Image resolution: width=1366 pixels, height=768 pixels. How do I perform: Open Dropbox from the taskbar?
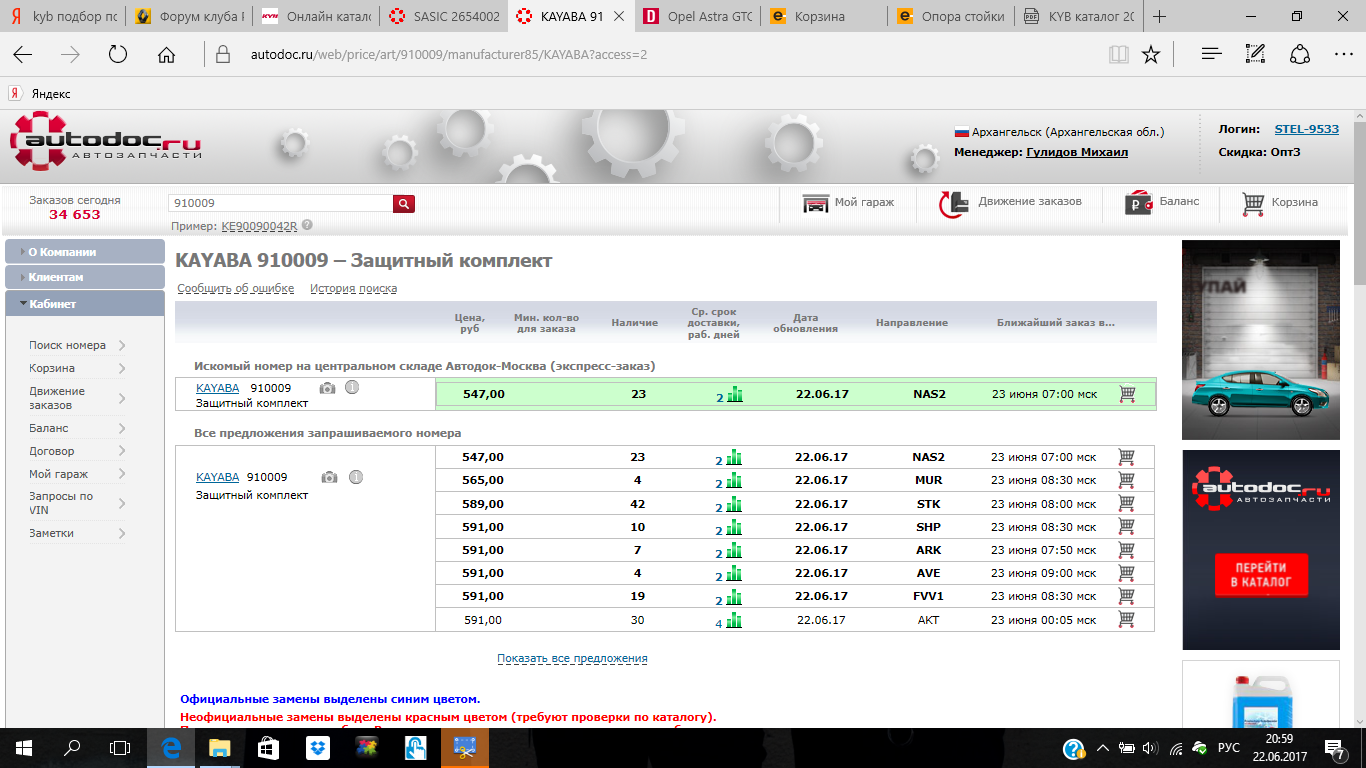click(x=318, y=747)
